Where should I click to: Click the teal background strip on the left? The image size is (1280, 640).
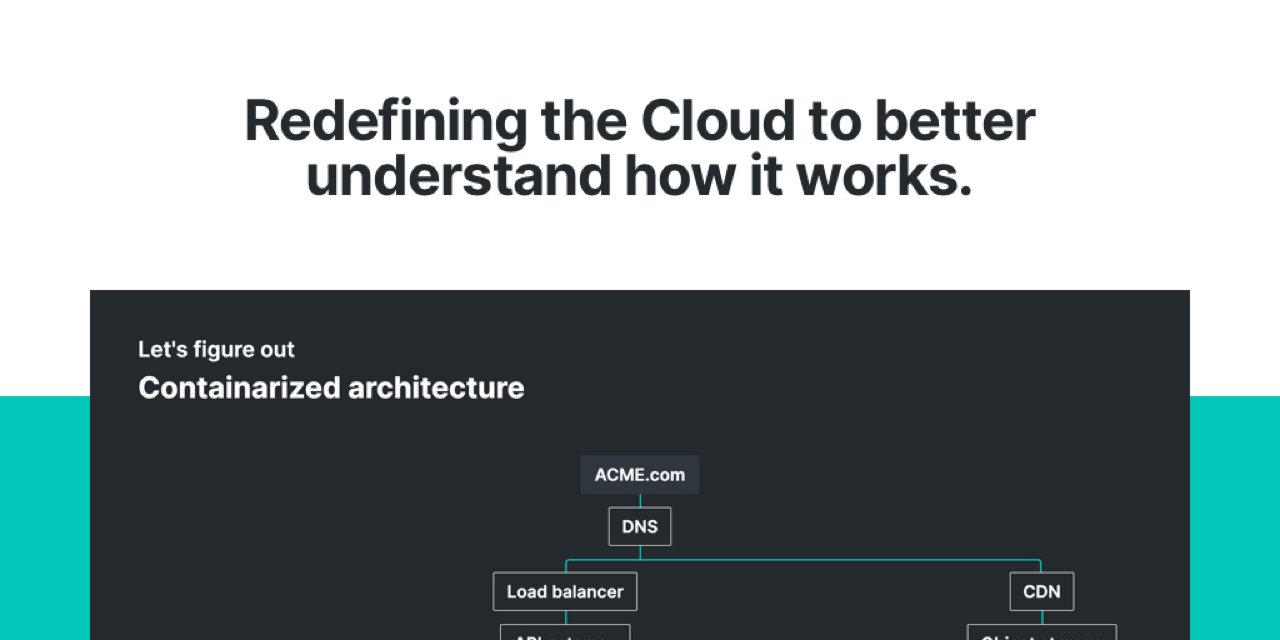pos(45,520)
